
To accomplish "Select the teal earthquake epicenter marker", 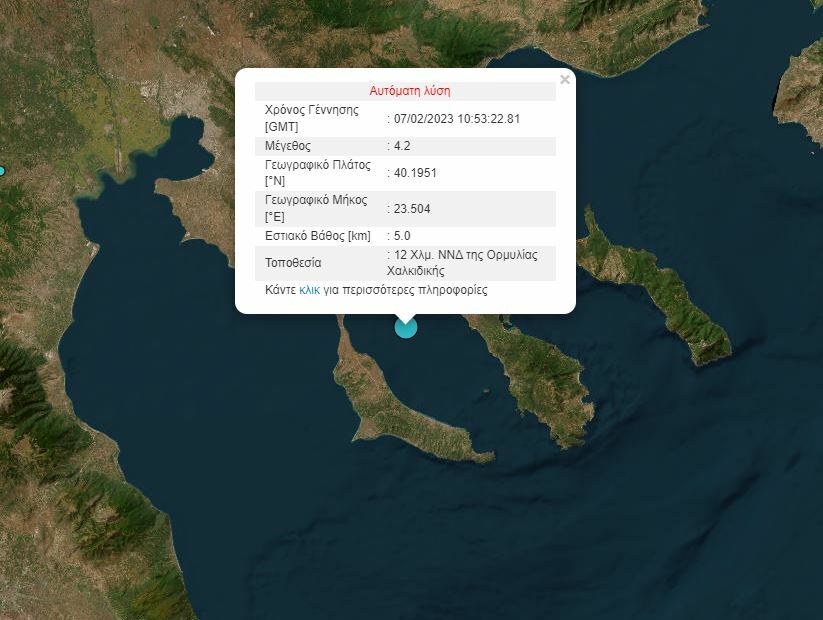I will coord(404,328).
